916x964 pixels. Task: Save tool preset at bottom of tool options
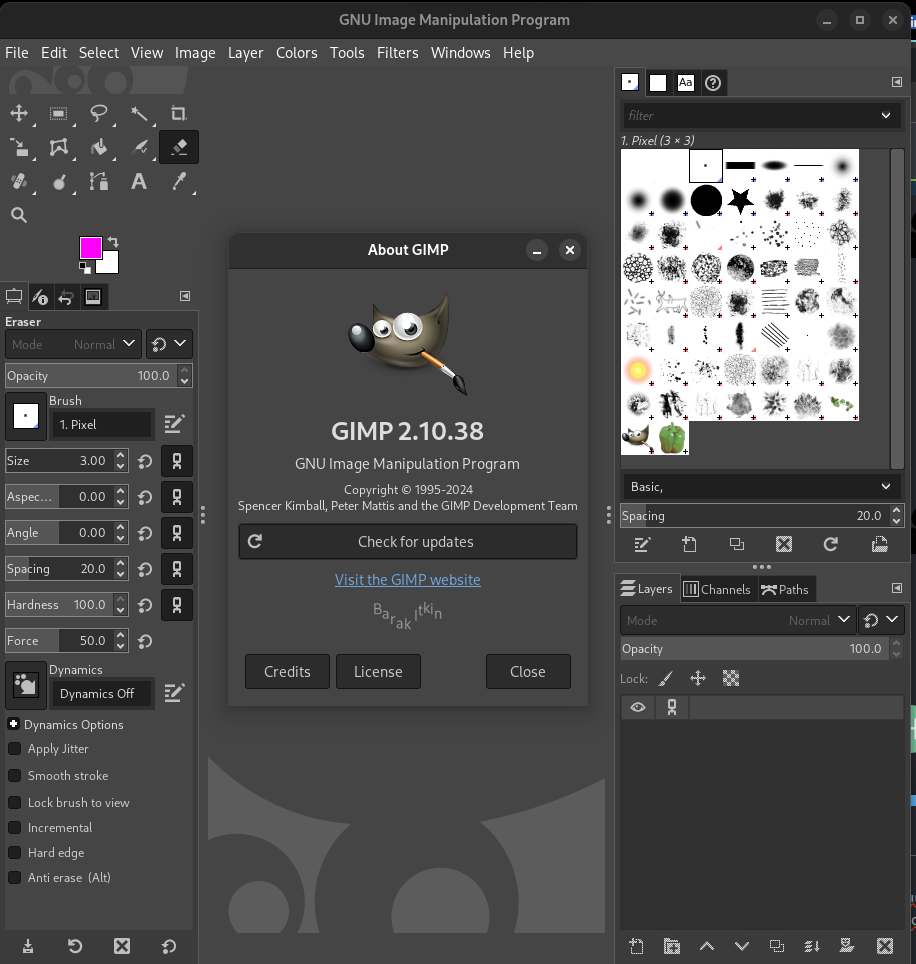point(28,946)
